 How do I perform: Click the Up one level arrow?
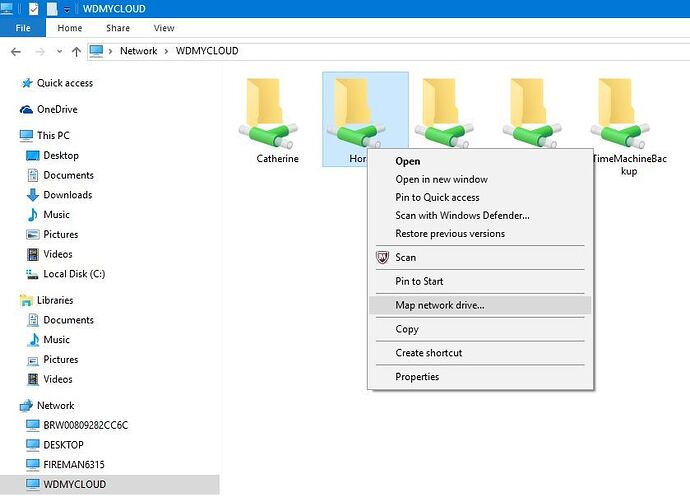(x=76, y=52)
